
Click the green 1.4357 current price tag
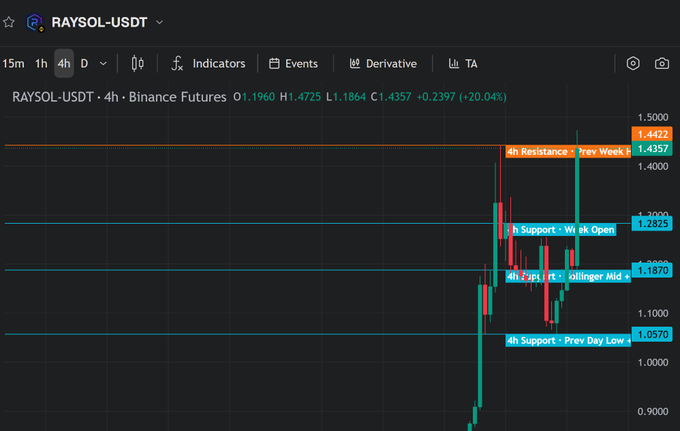click(x=652, y=149)
